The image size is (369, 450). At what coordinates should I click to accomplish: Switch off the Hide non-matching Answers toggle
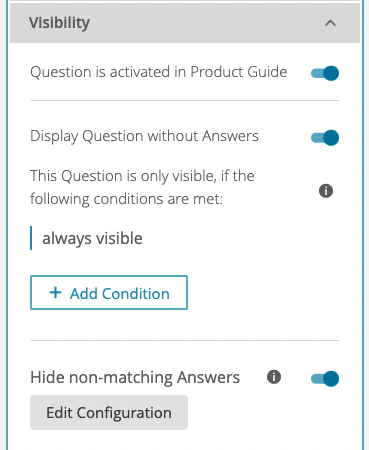[x=325, y=378]
